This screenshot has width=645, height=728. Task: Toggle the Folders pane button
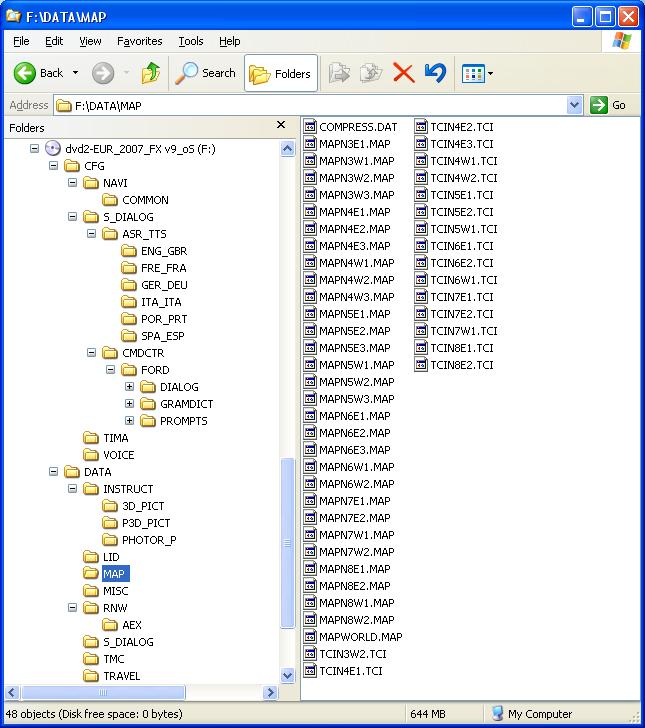280,73
